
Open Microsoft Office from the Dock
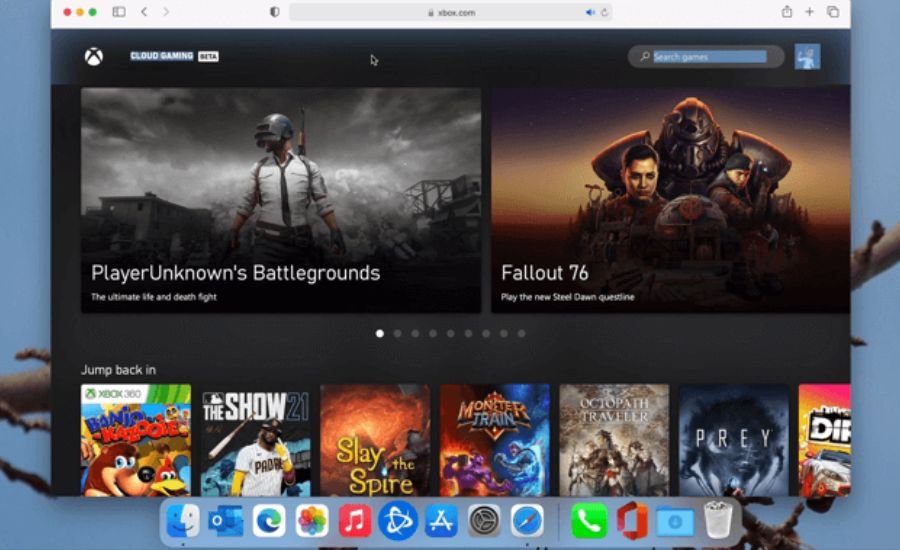(632, 521)
